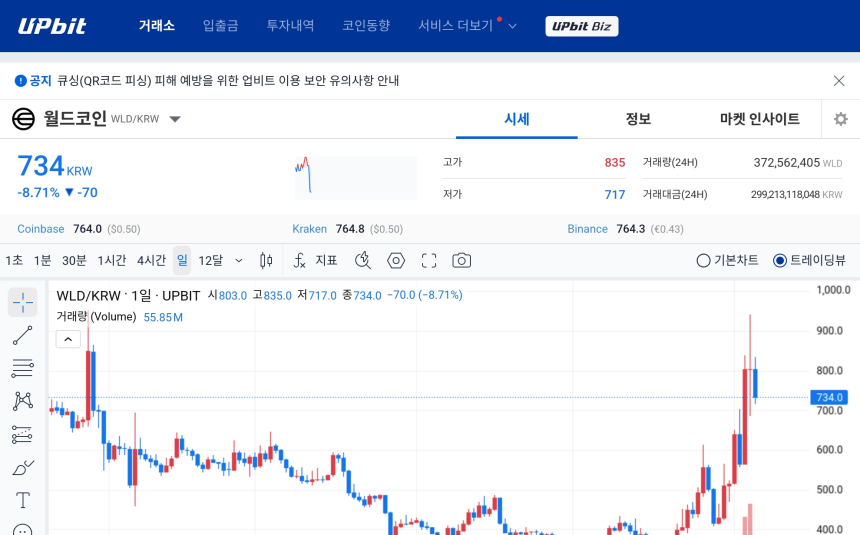The width and height of the screenshot is (860, 535).
Task: Select the 12달 chart interval
Action: pyautogui.click(x=211, y=261)
